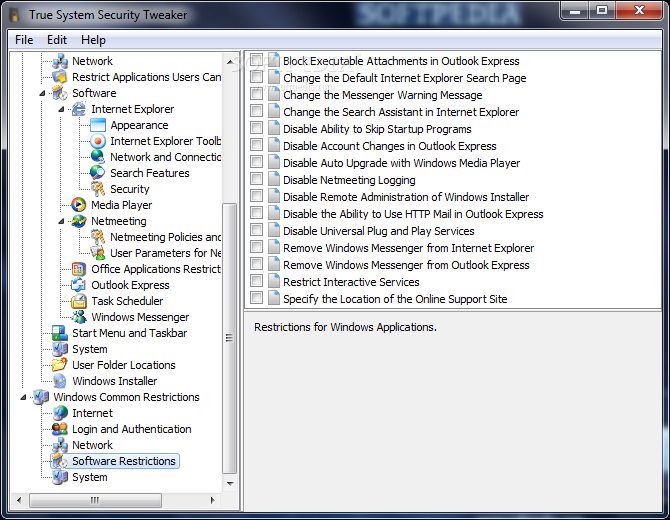Select the System item above User Folder Locations
The image size is (670, 520).
90,349
